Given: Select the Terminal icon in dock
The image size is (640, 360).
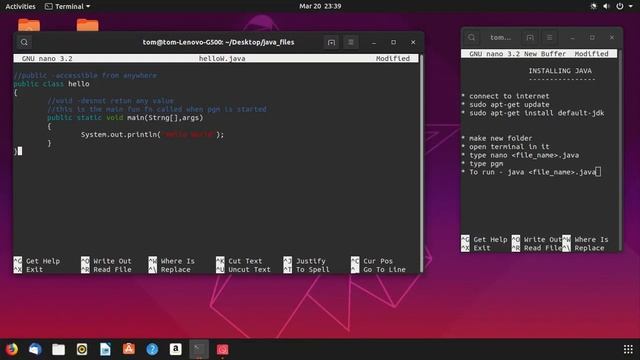Looking at the screenshot, I should [x=199, y=349].
